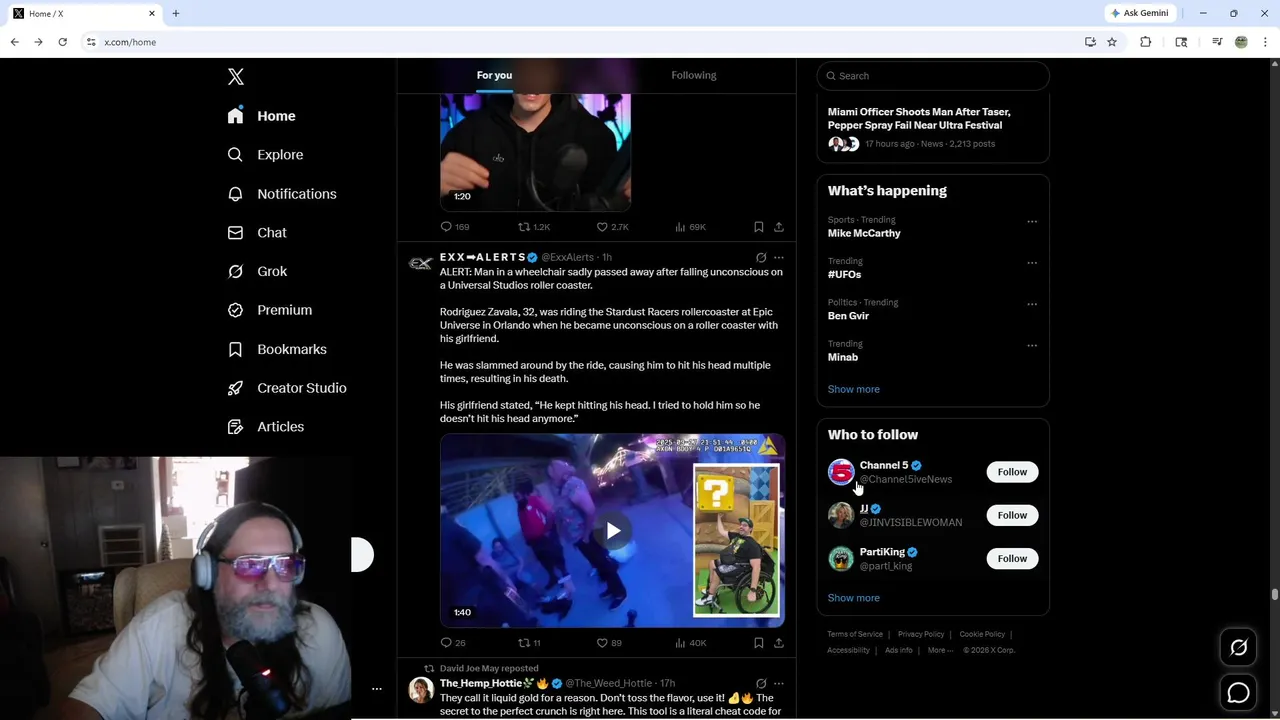Screen dimensions: 1280x720
Task: Open PartiKing profile avatar
Action: tap(841, 558)
